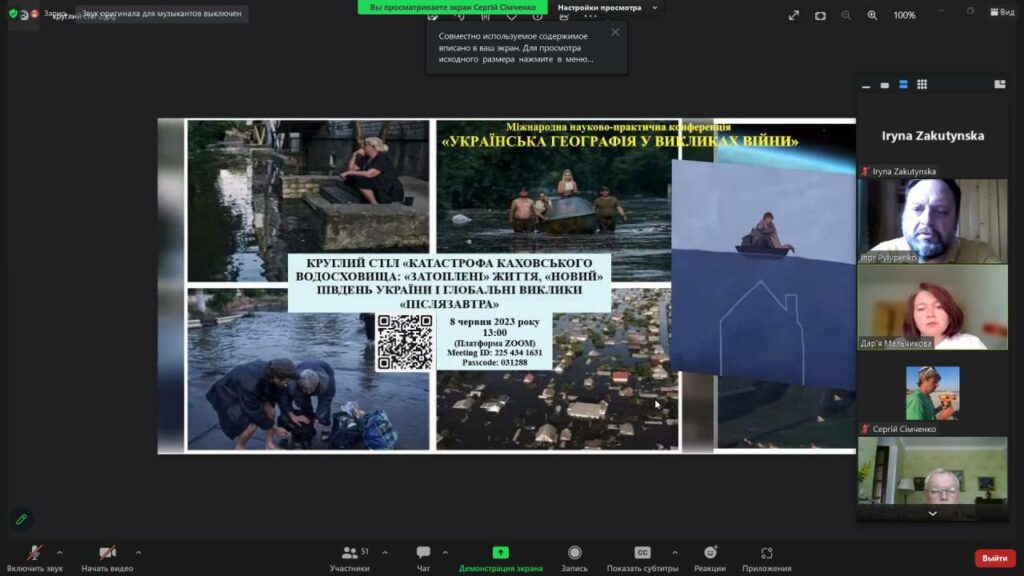Open the Чат chat icon
Image resolution: width=1024 pixels, height=576 pixels.
(423, 552)
